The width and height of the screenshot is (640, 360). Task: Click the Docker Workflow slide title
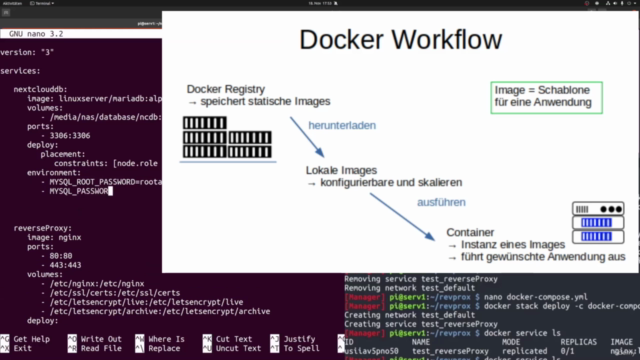400,40
